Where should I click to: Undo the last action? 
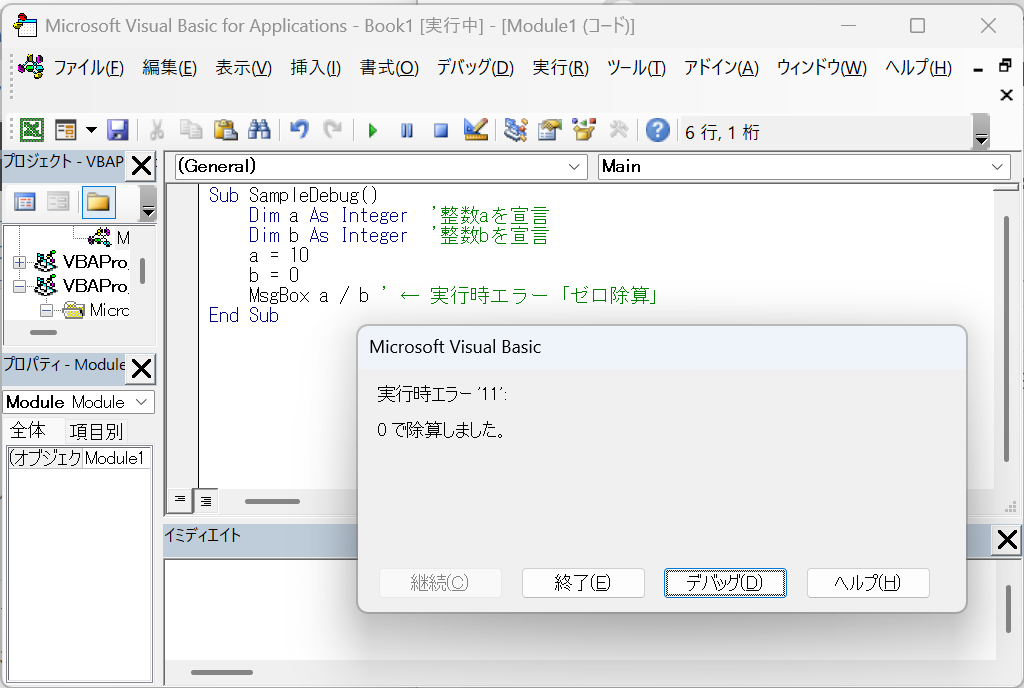(299, 130)
